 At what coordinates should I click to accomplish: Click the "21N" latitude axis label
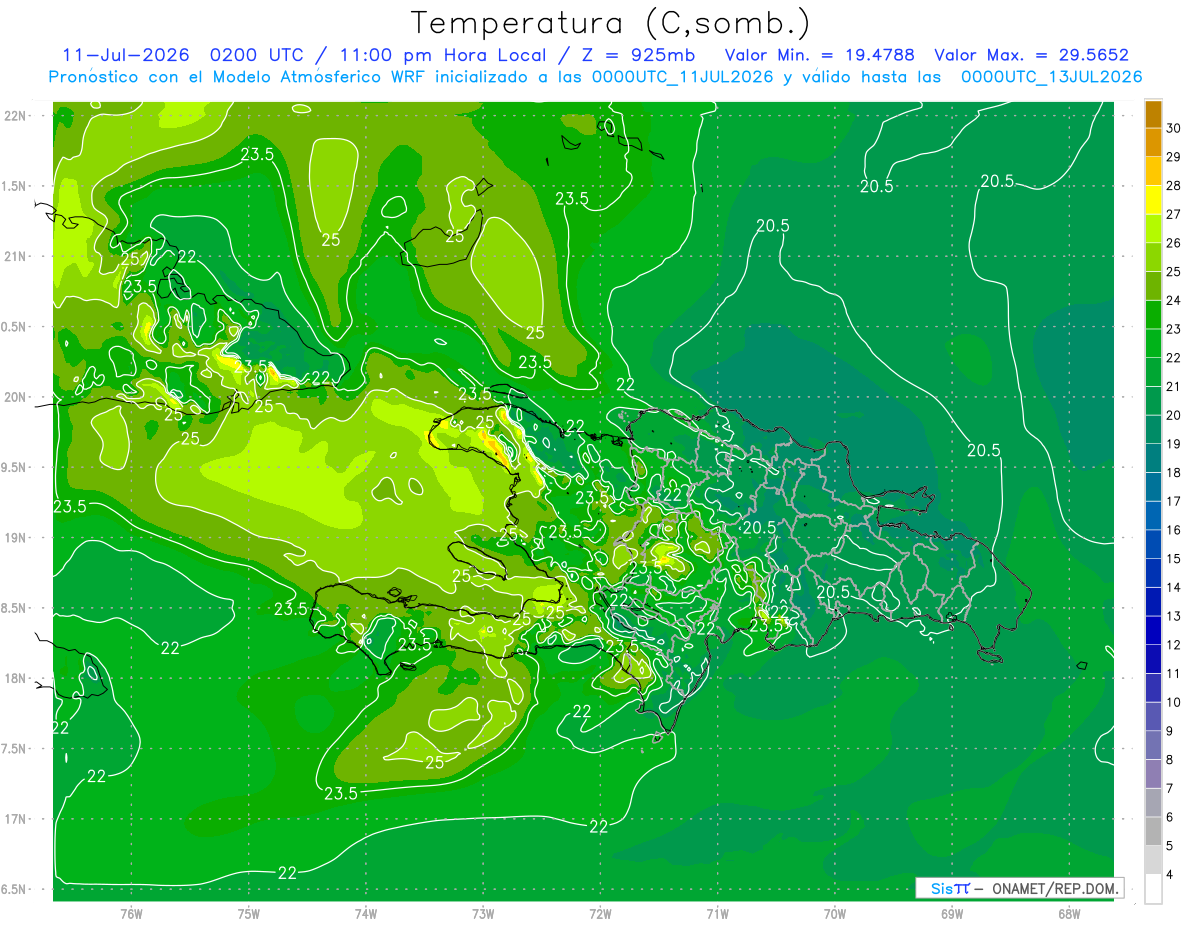tap(17, 256)
